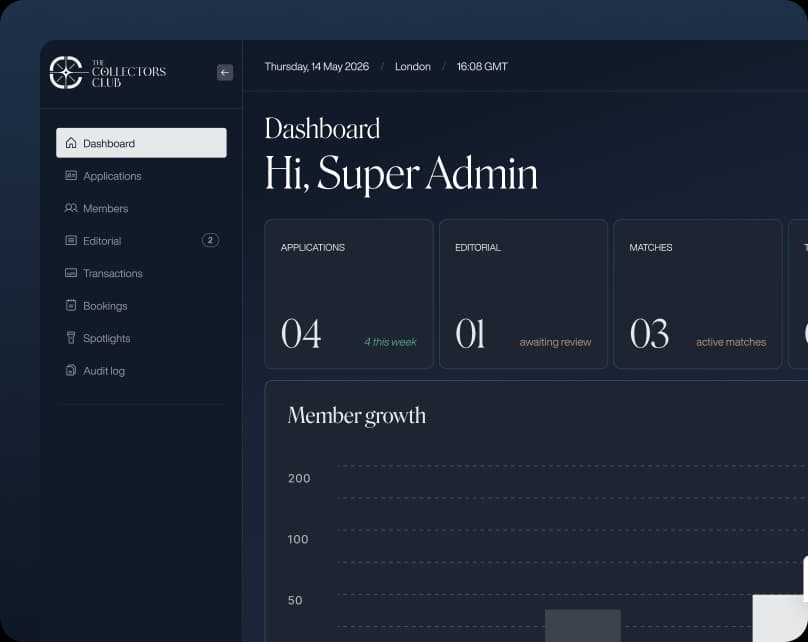Click the Dashboard home icon
The image size is (808, 642).
pos(71,143)
